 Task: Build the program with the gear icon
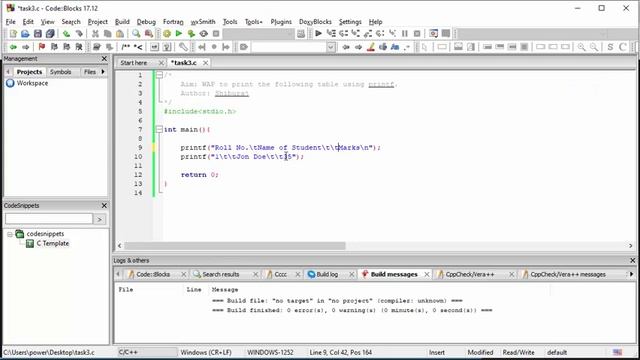tap(167, 34)
